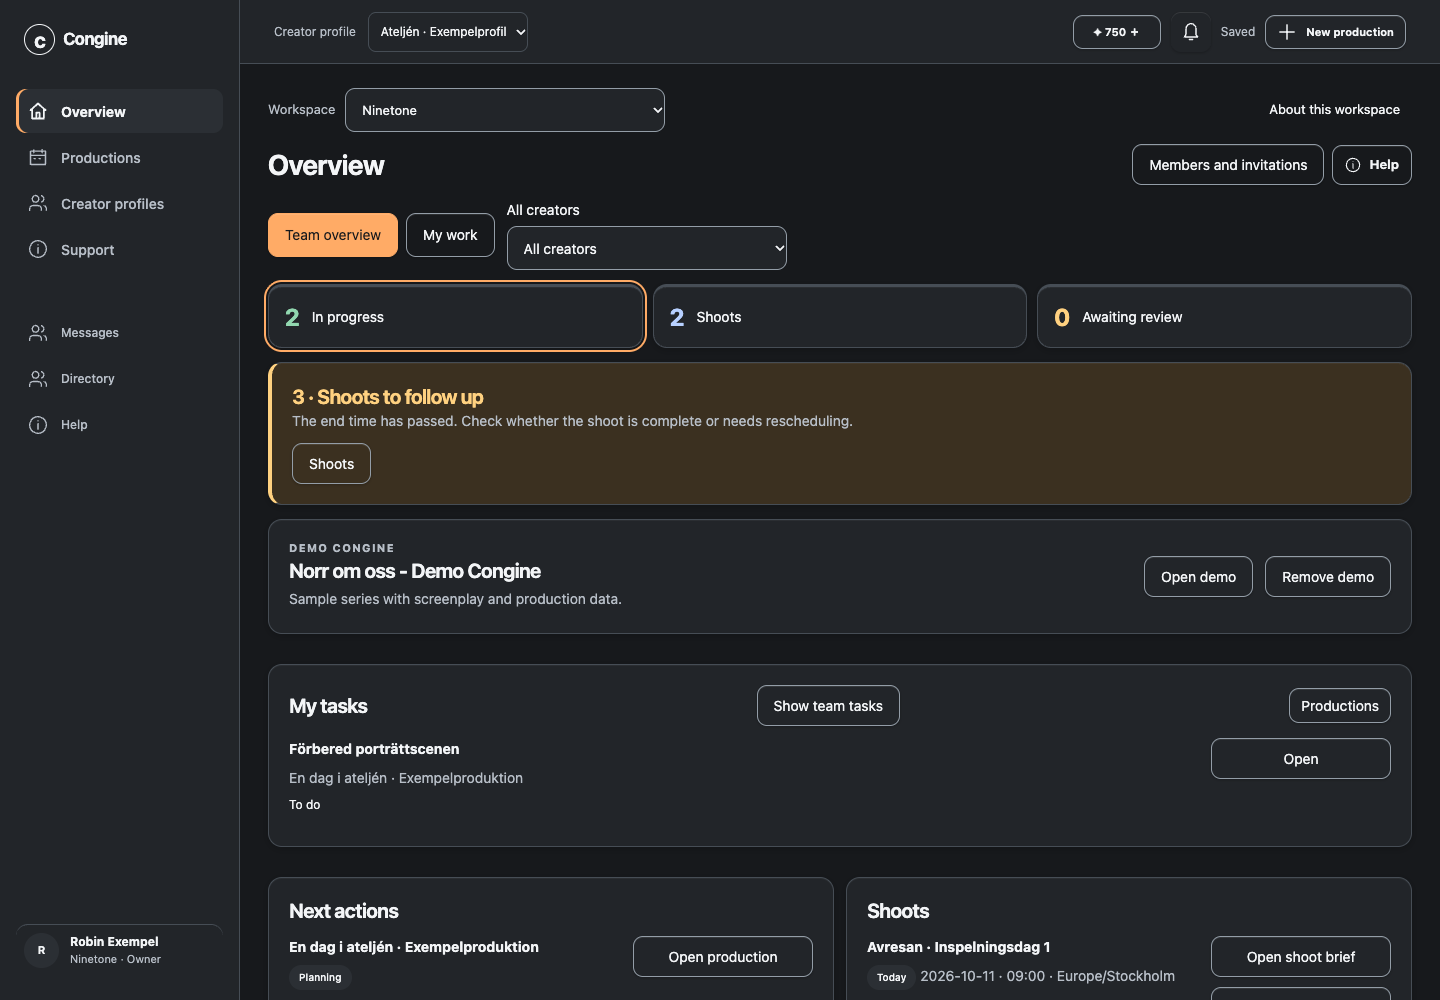
Task: Click the Congine logo icon
Action: click(x=39, y=40)
